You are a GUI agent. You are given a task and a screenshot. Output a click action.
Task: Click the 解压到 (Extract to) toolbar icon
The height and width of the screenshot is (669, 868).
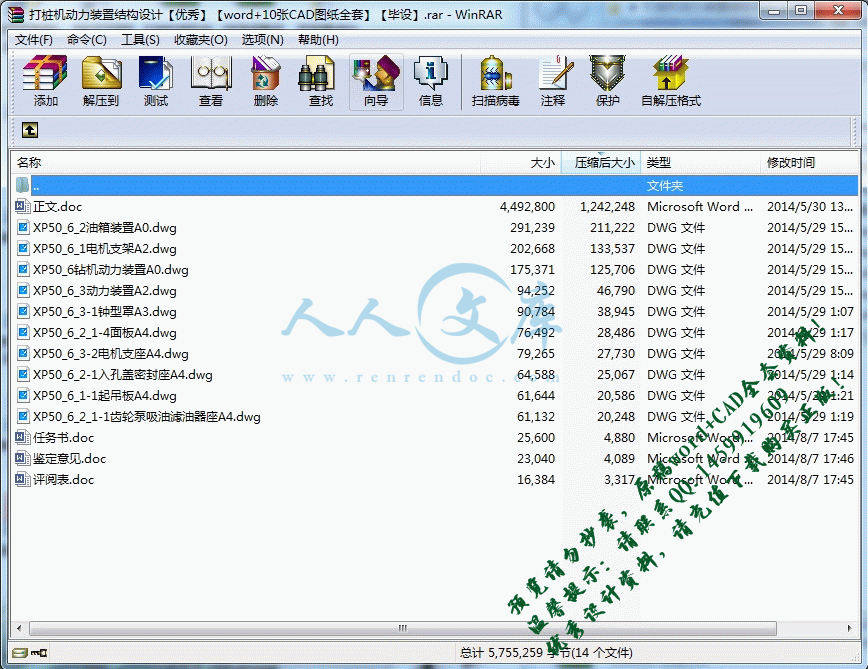101,73
